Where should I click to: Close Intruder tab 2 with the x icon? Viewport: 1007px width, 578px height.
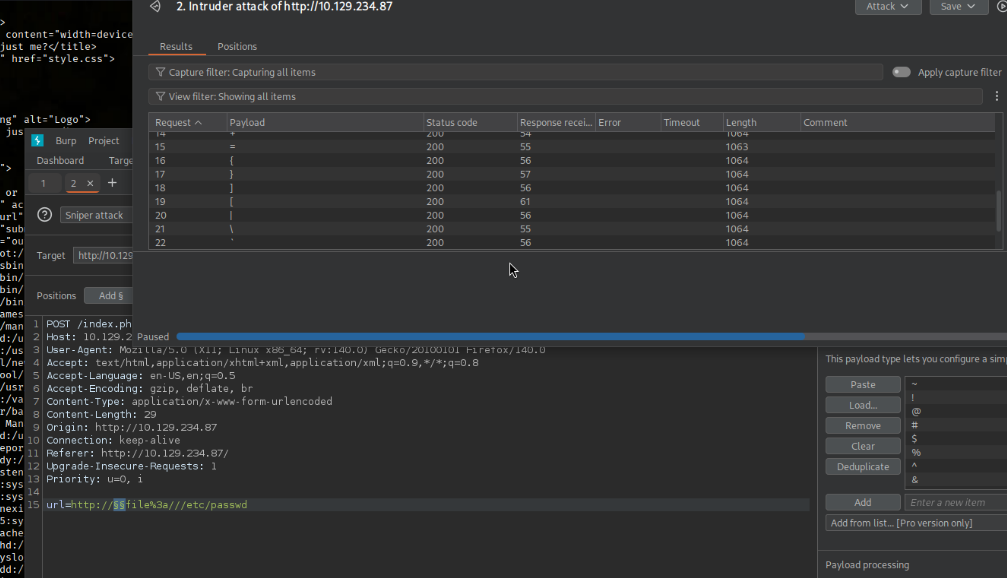pos(90,183)
